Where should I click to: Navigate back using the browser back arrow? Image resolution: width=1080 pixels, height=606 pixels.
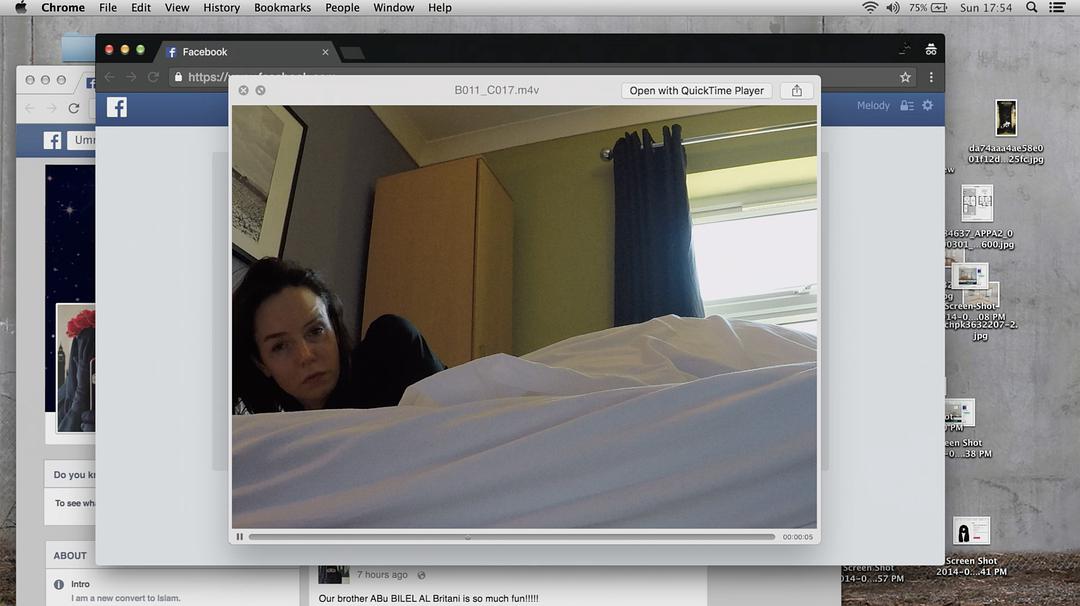click(x=108, y=76)
